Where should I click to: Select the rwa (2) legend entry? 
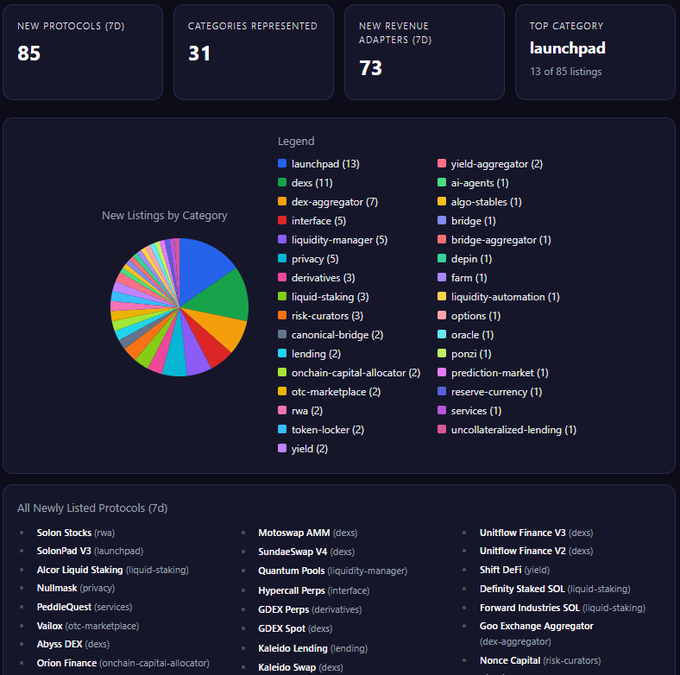[300, 411]
